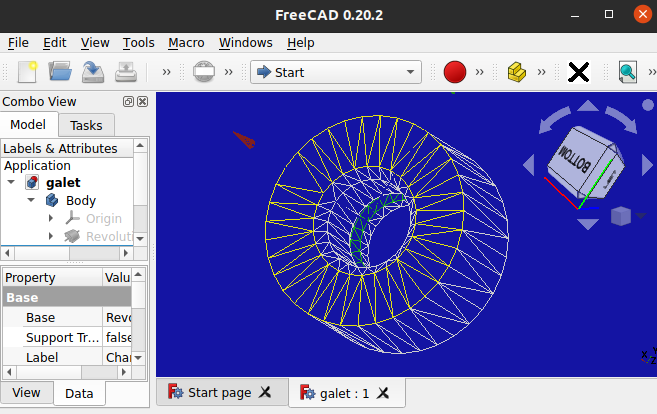Open the Macro menu
The width and height of the screenshot is (657, 414).
[x=186, y=43]
